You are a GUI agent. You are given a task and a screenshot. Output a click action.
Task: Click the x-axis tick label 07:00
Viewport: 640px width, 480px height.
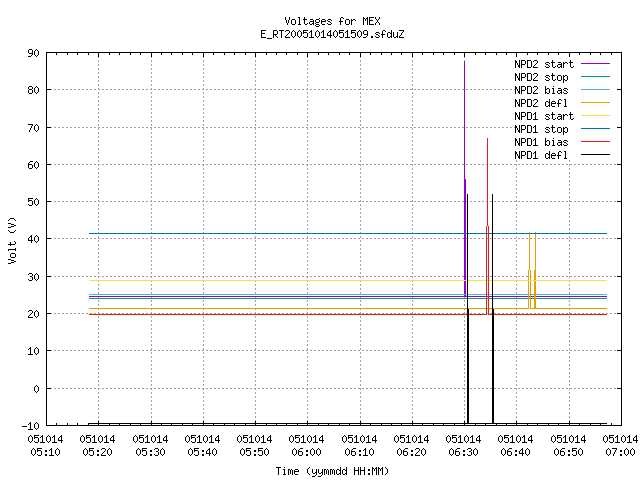[x=620, y=452]
